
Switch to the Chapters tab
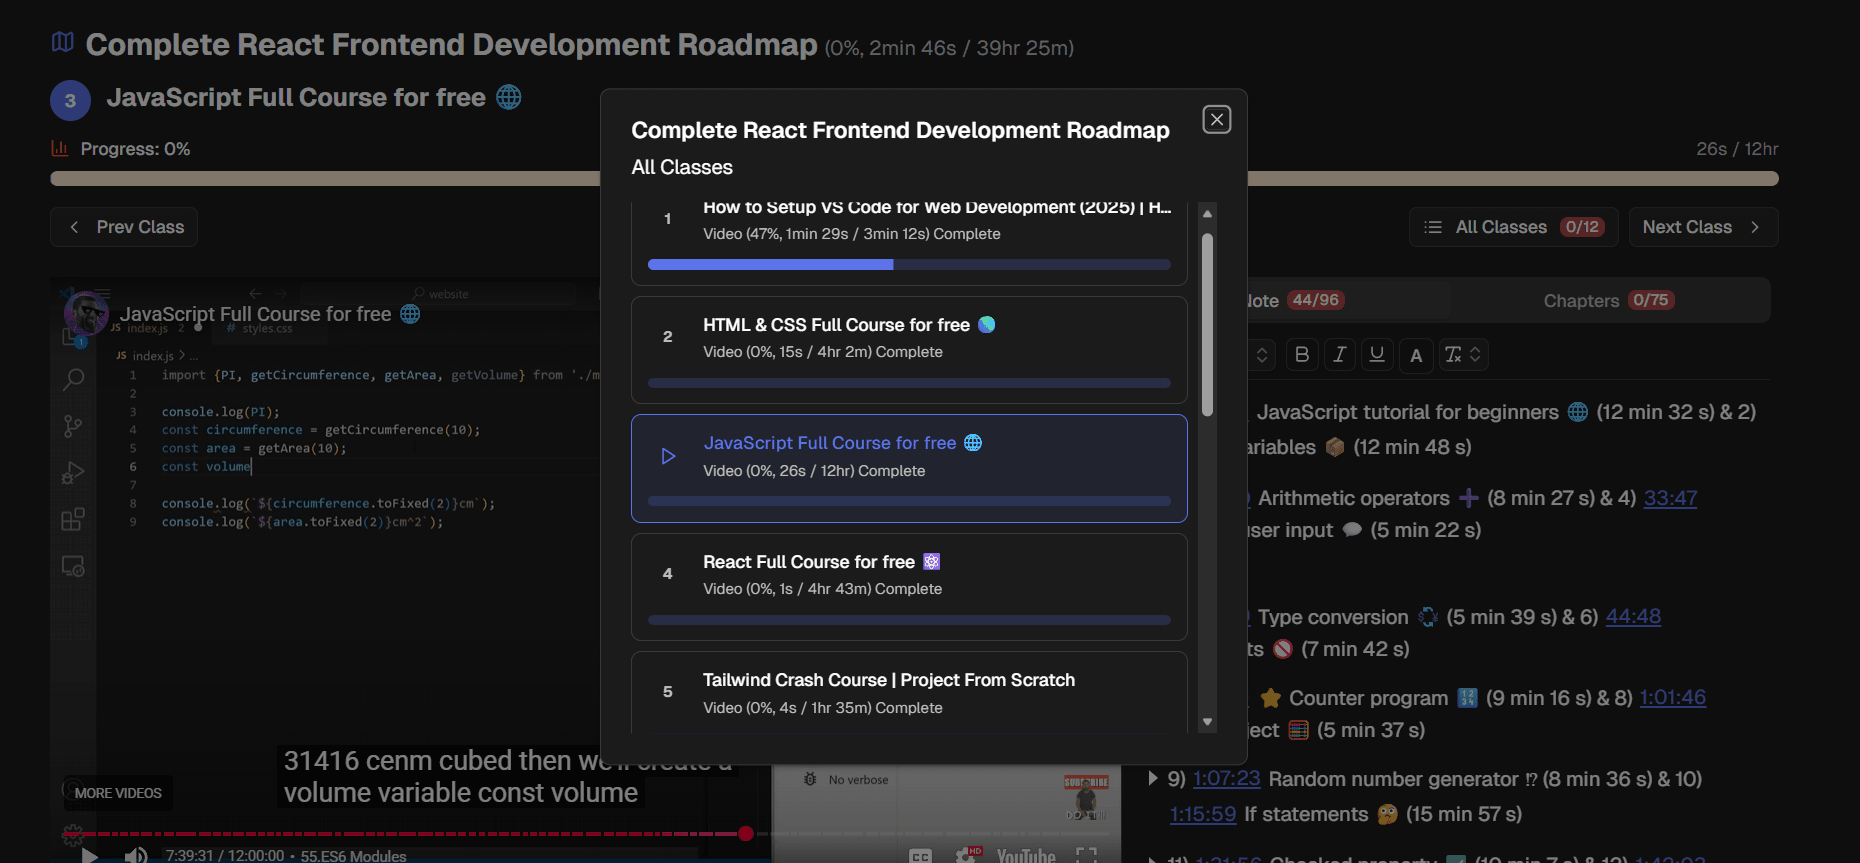[1609, 300]
